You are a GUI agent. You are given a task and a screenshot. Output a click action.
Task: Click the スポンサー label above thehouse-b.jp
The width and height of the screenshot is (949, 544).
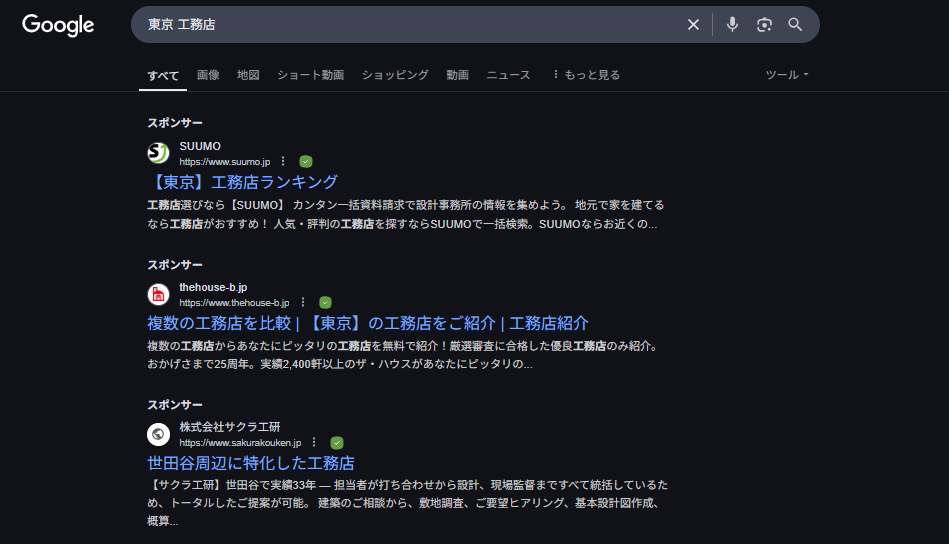point(175,265)
